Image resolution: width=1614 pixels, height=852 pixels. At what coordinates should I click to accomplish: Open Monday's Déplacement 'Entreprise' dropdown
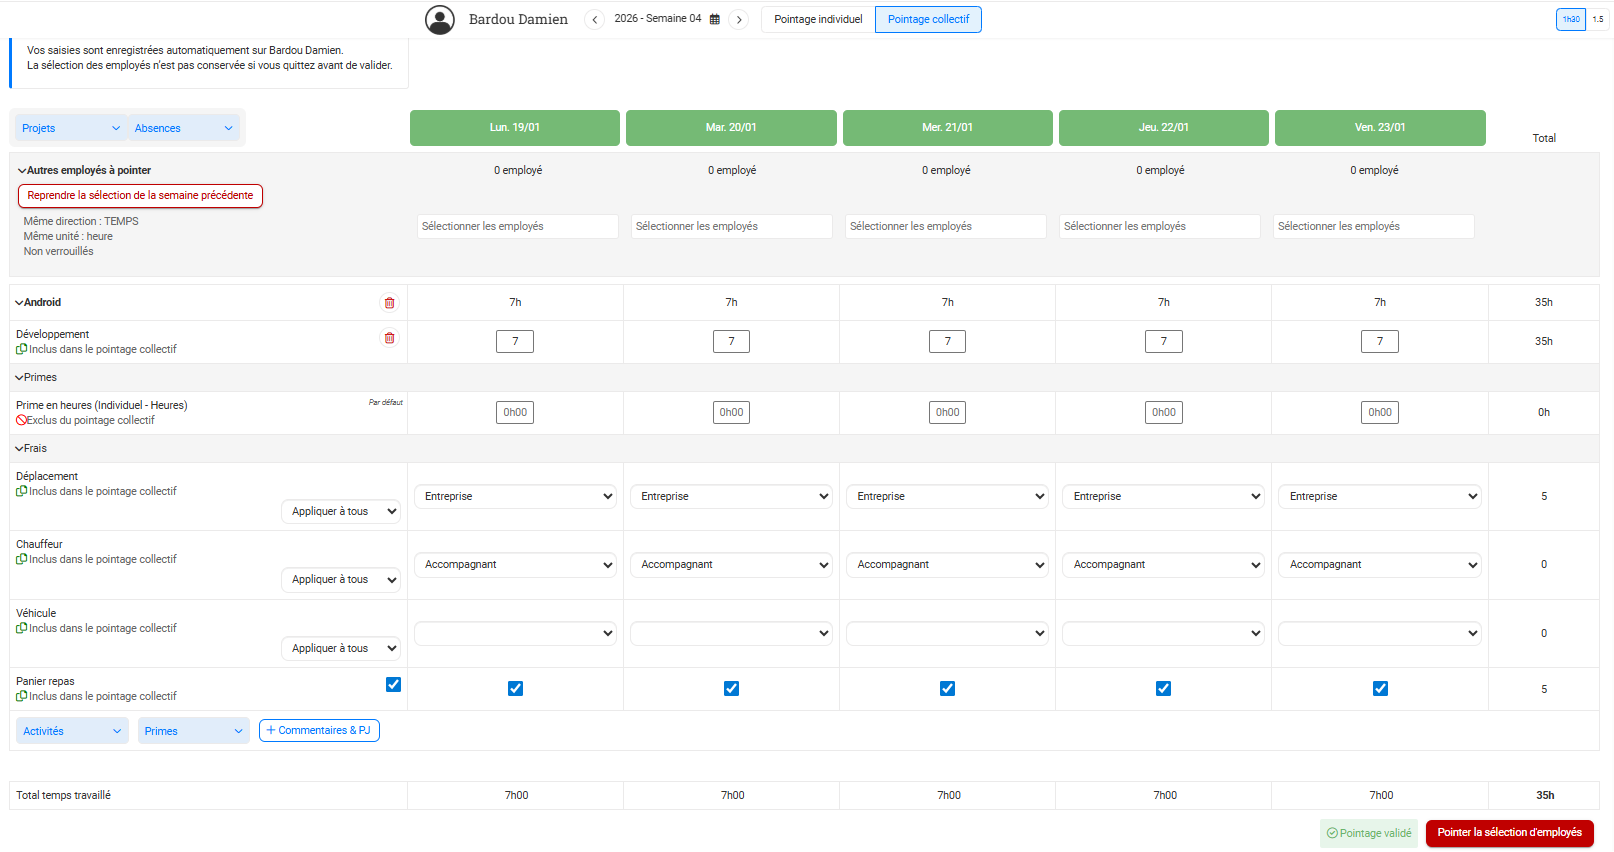pos(516,497)
